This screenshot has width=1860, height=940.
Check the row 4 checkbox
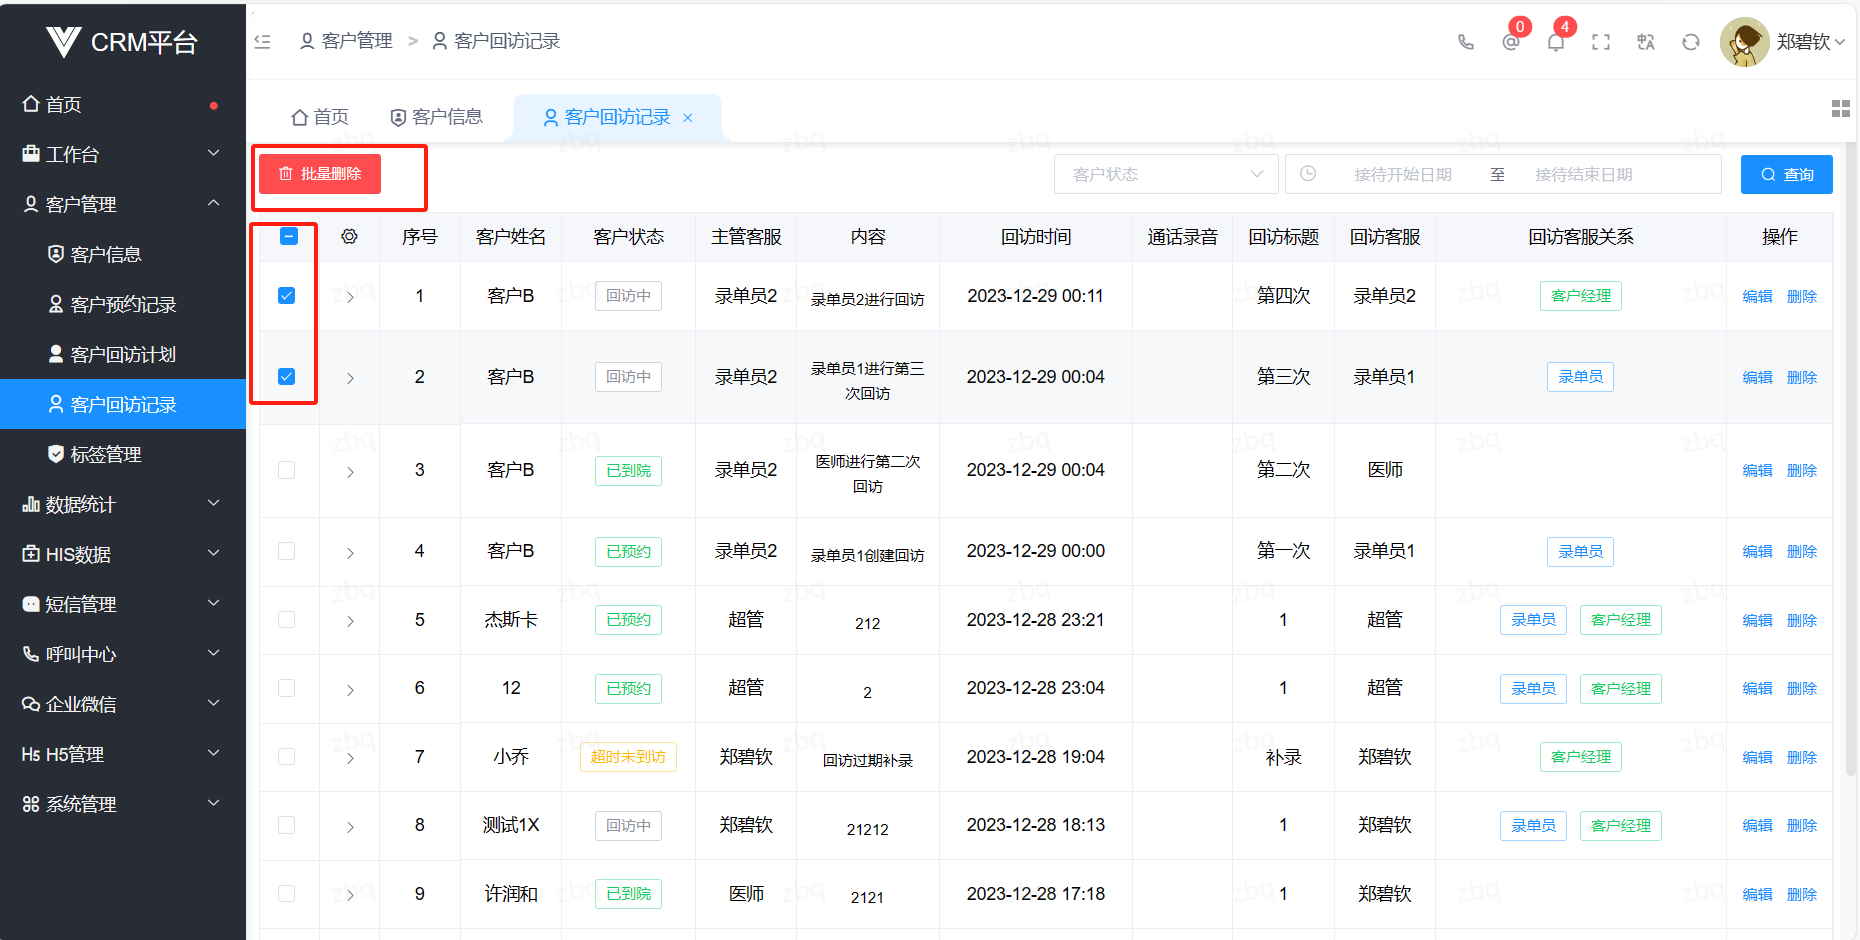click(286, 551)
